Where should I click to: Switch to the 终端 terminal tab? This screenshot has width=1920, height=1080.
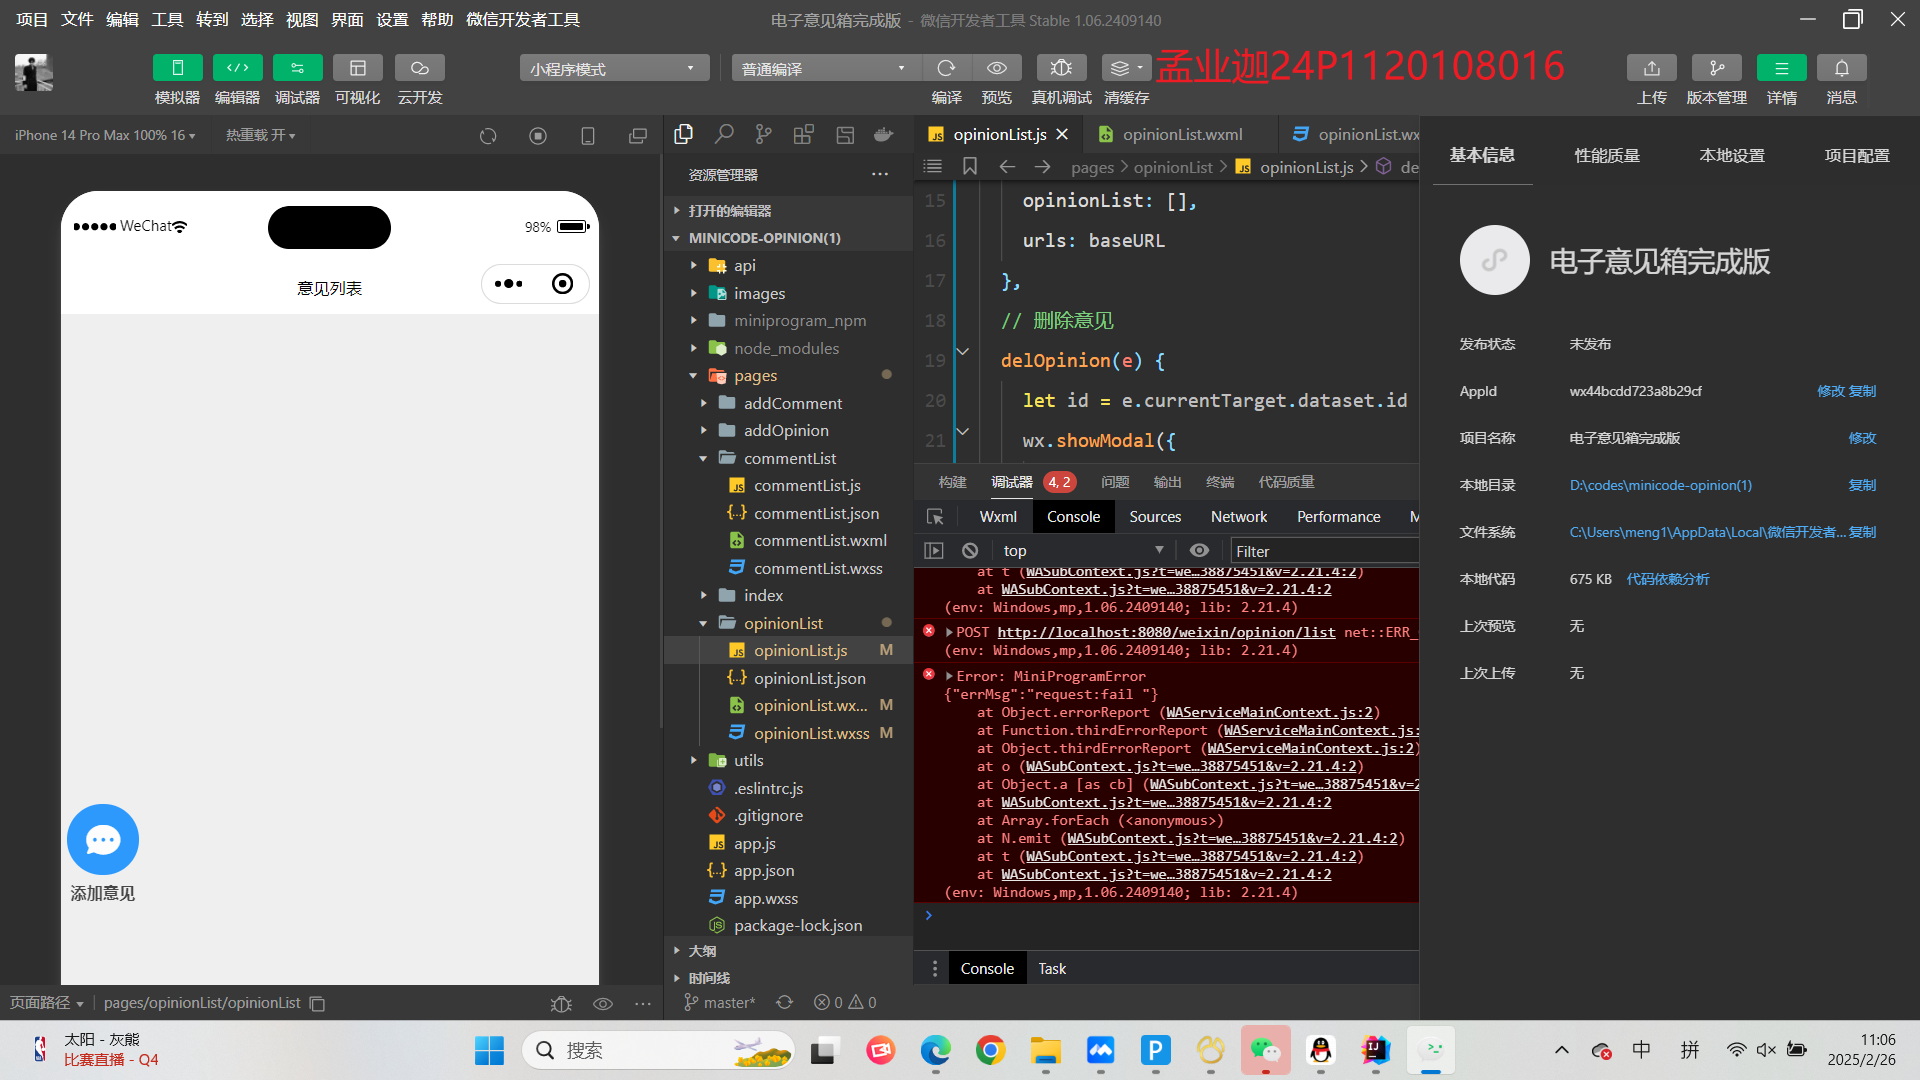pos(1220,482)
